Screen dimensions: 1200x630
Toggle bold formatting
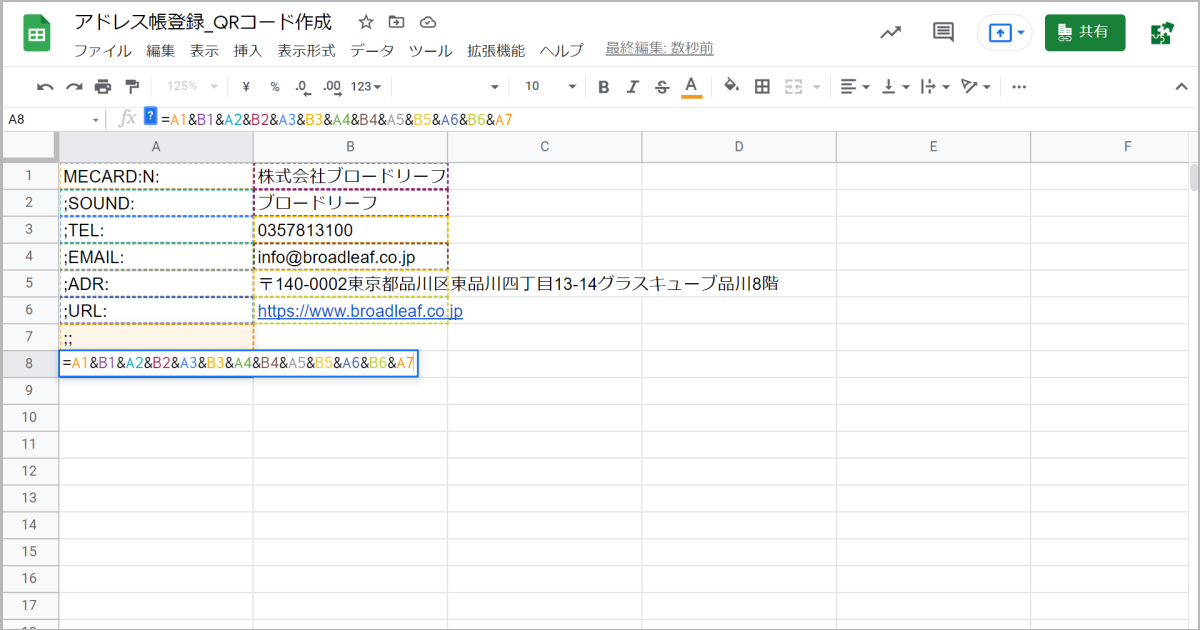603,87
